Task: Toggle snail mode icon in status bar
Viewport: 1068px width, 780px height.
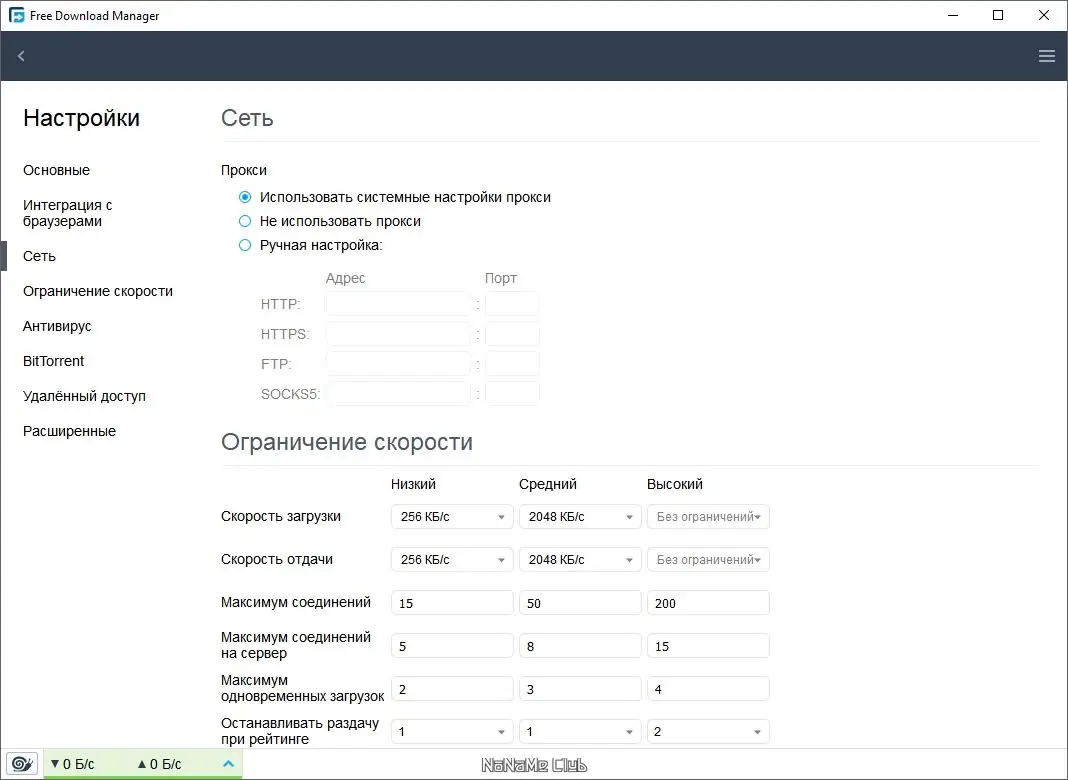Action: pyautogui.click(x=22, y=764)
